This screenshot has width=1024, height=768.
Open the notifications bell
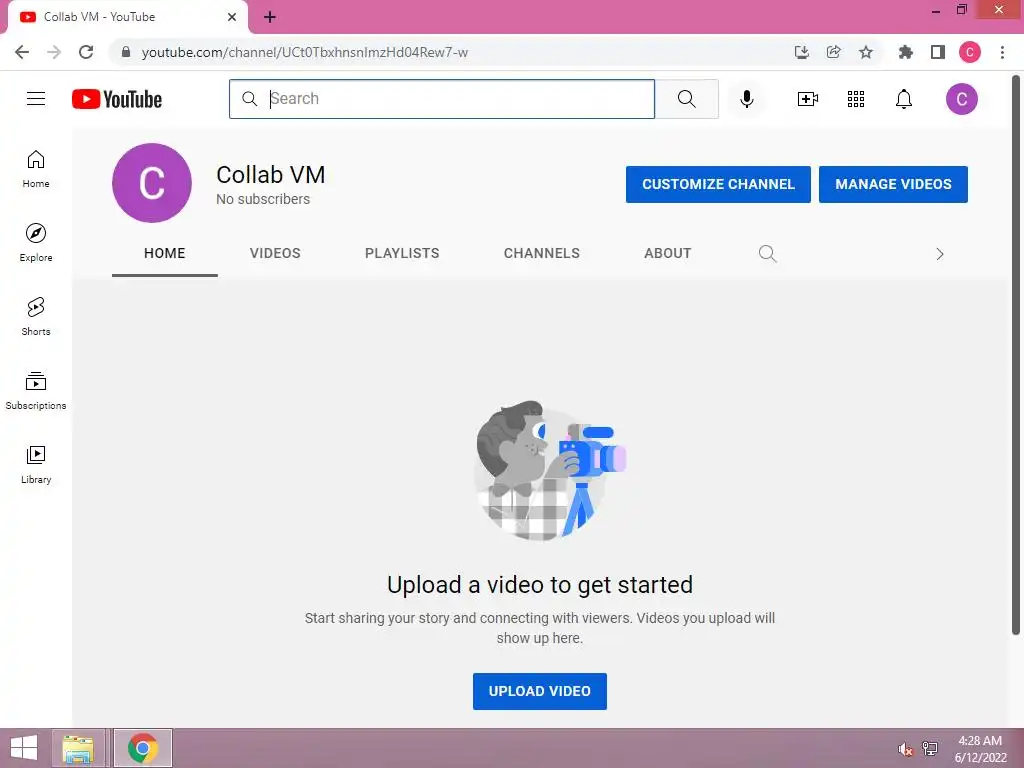pos(904,99)
